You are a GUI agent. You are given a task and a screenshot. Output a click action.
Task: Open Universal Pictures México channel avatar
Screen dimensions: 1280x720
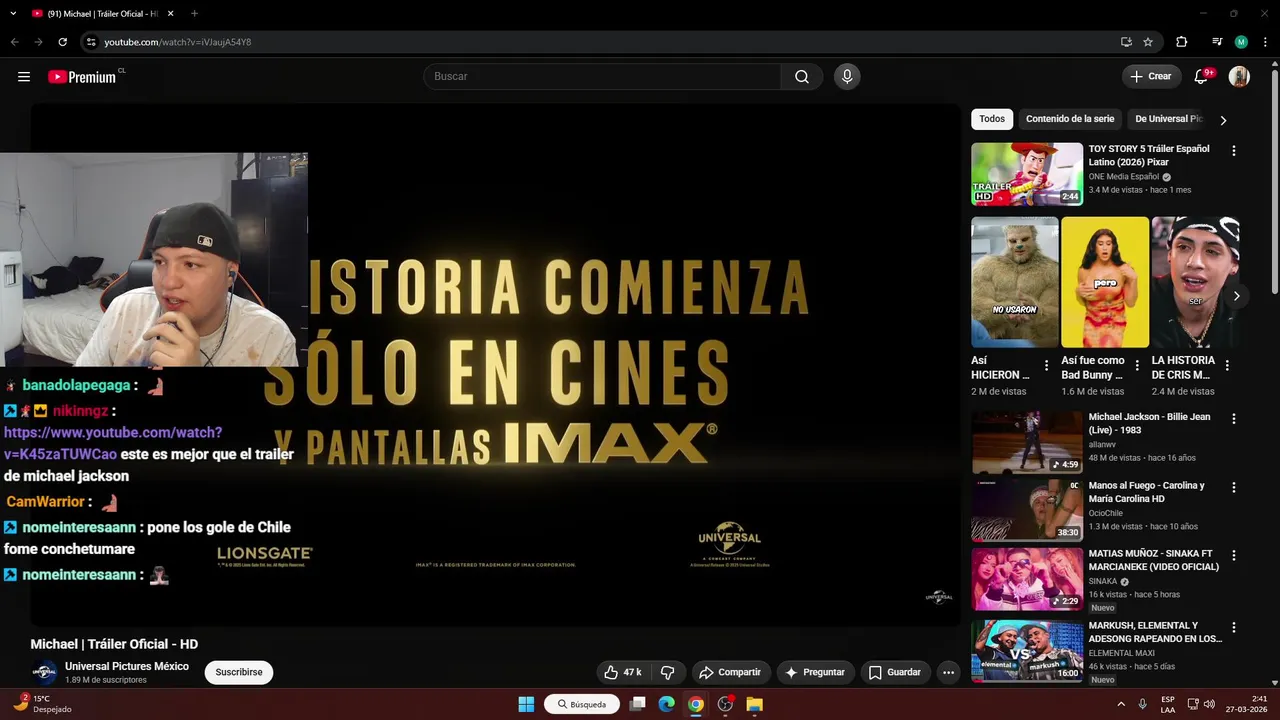coord(44,672)
